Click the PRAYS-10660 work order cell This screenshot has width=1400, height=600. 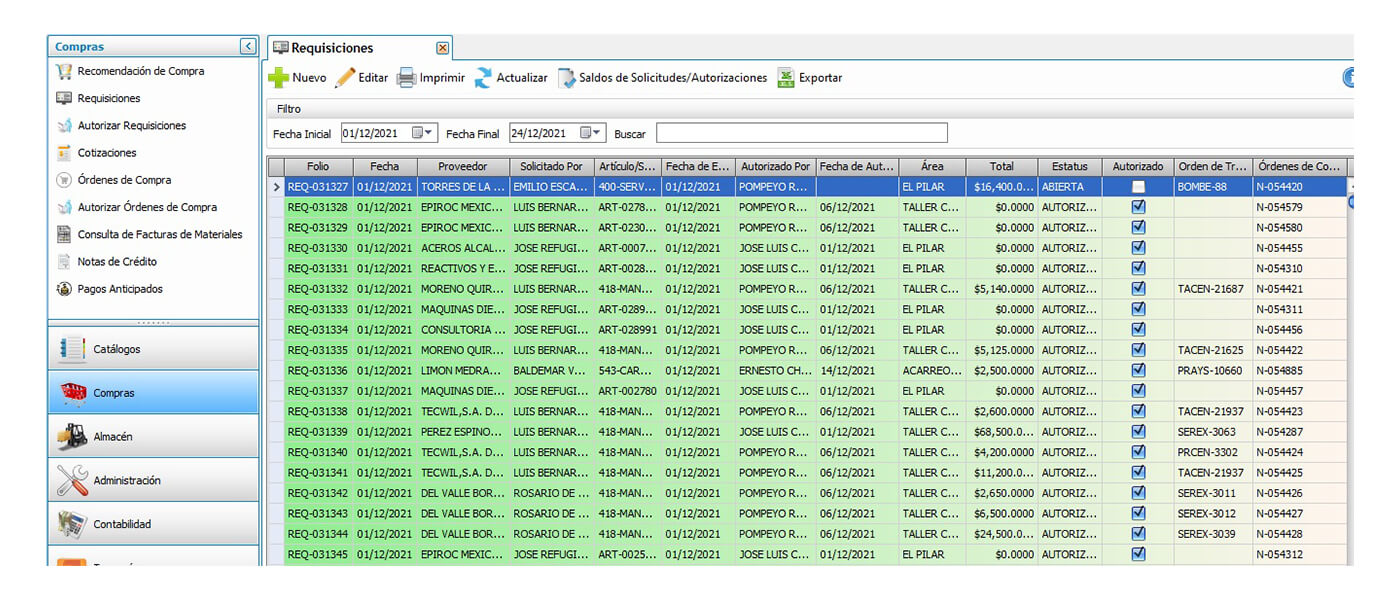1213,370
